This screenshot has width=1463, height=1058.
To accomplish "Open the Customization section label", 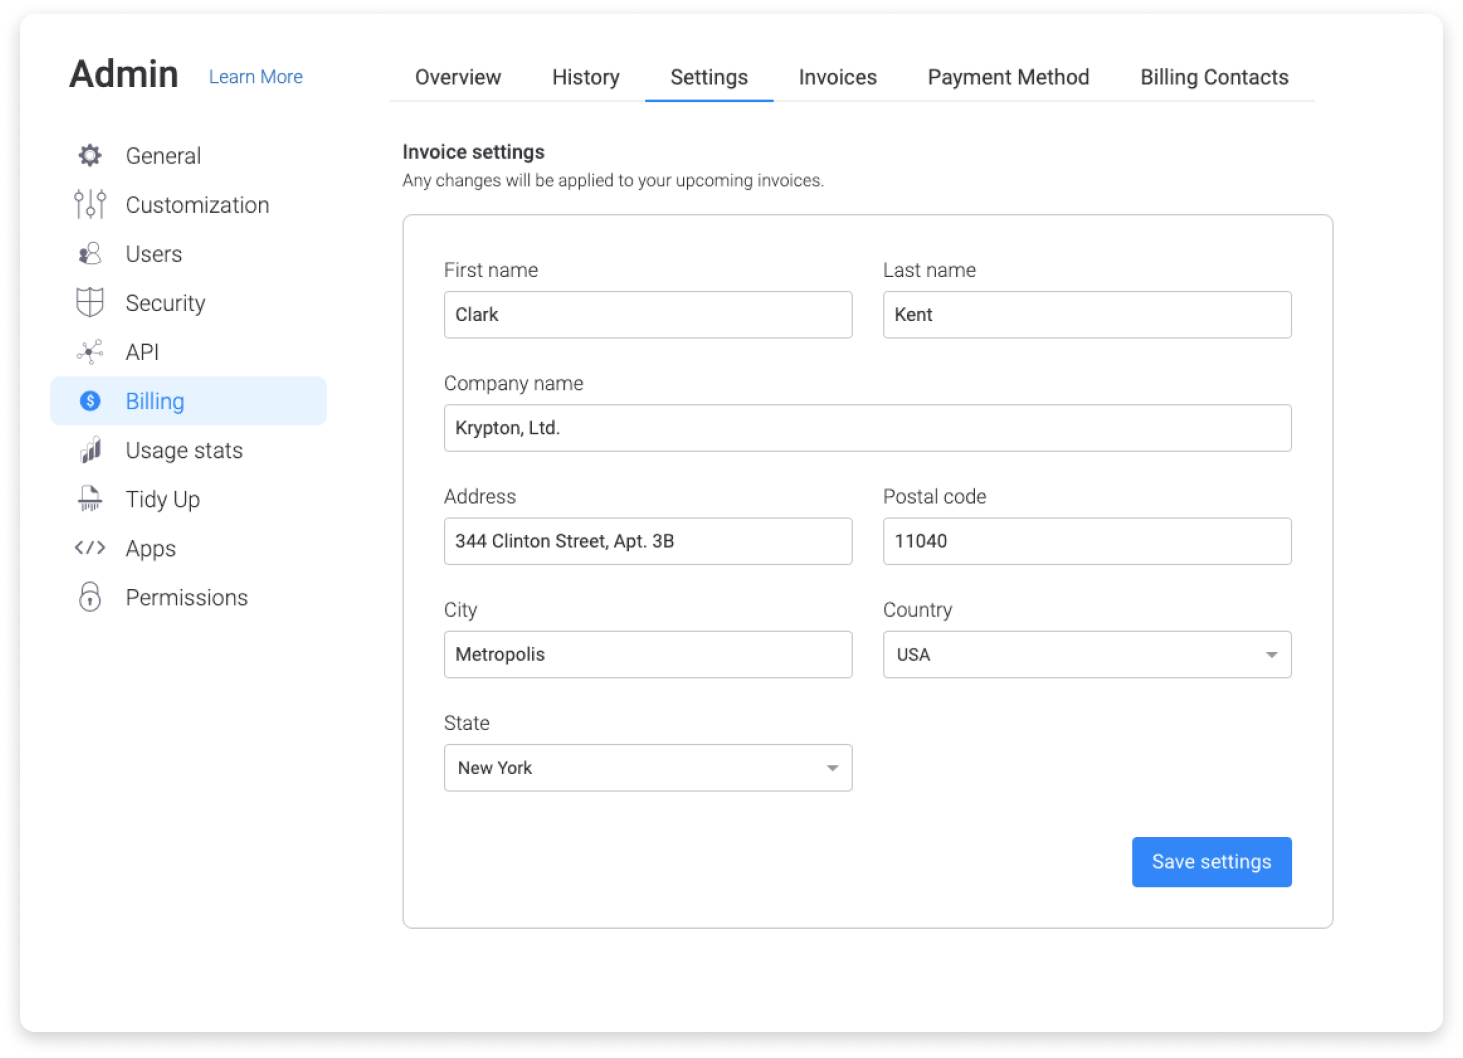I will pos(197,205).
